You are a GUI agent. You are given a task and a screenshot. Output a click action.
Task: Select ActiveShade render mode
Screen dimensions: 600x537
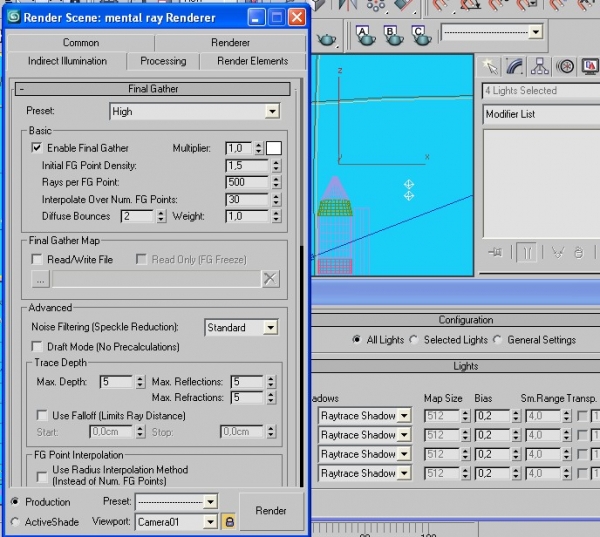pos(15,522)
